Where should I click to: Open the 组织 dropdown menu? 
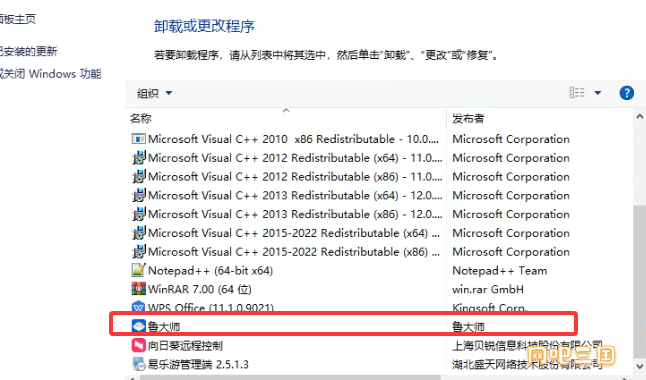click(x=154, y=94)
